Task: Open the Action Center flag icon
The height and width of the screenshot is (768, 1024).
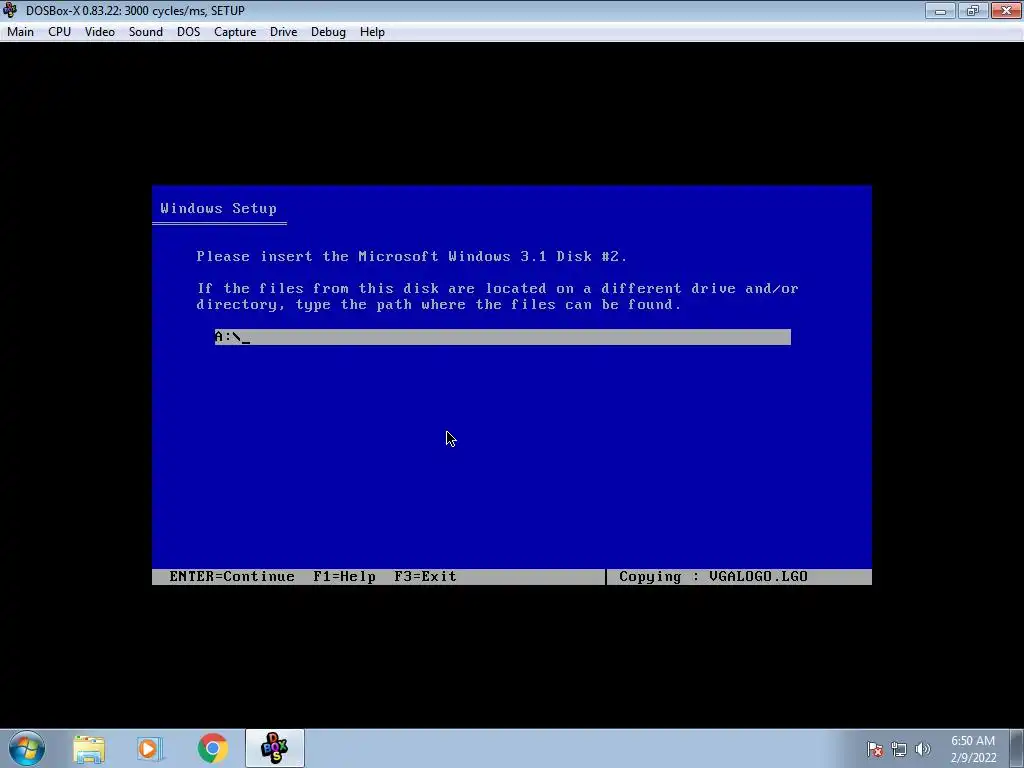Action: (x=874, y=749)
